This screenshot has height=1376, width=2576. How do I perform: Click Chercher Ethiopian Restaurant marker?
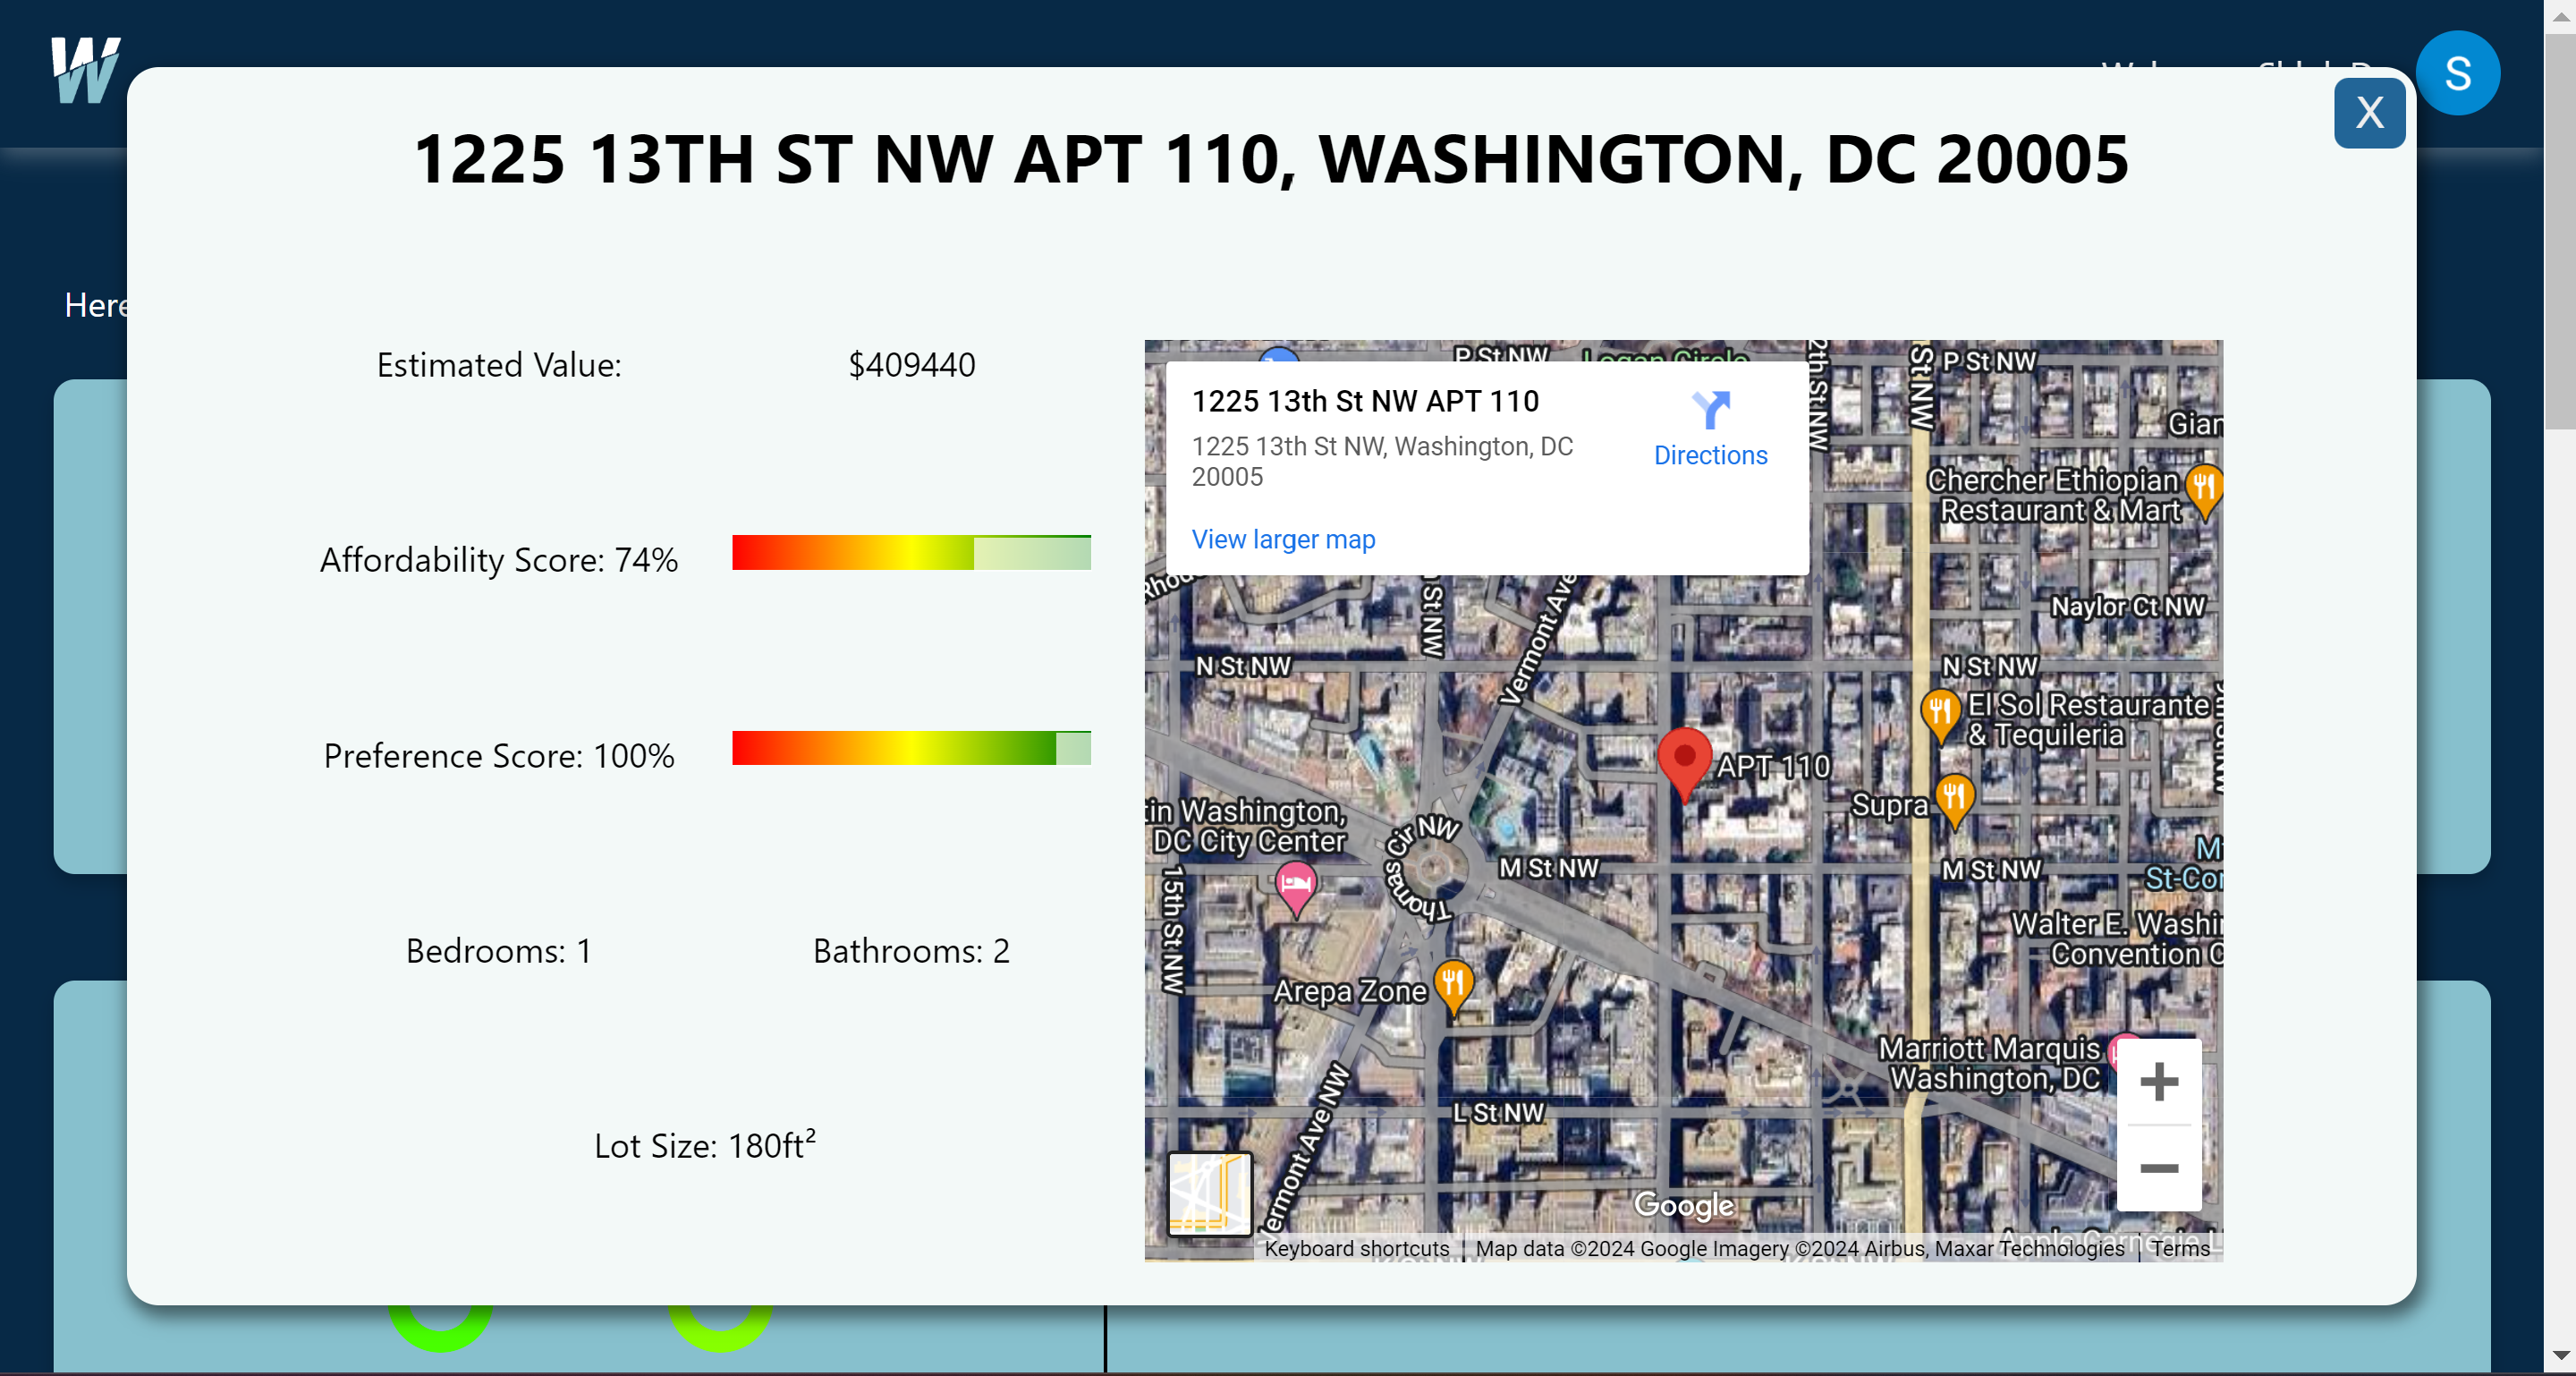tap(2204, 488)
